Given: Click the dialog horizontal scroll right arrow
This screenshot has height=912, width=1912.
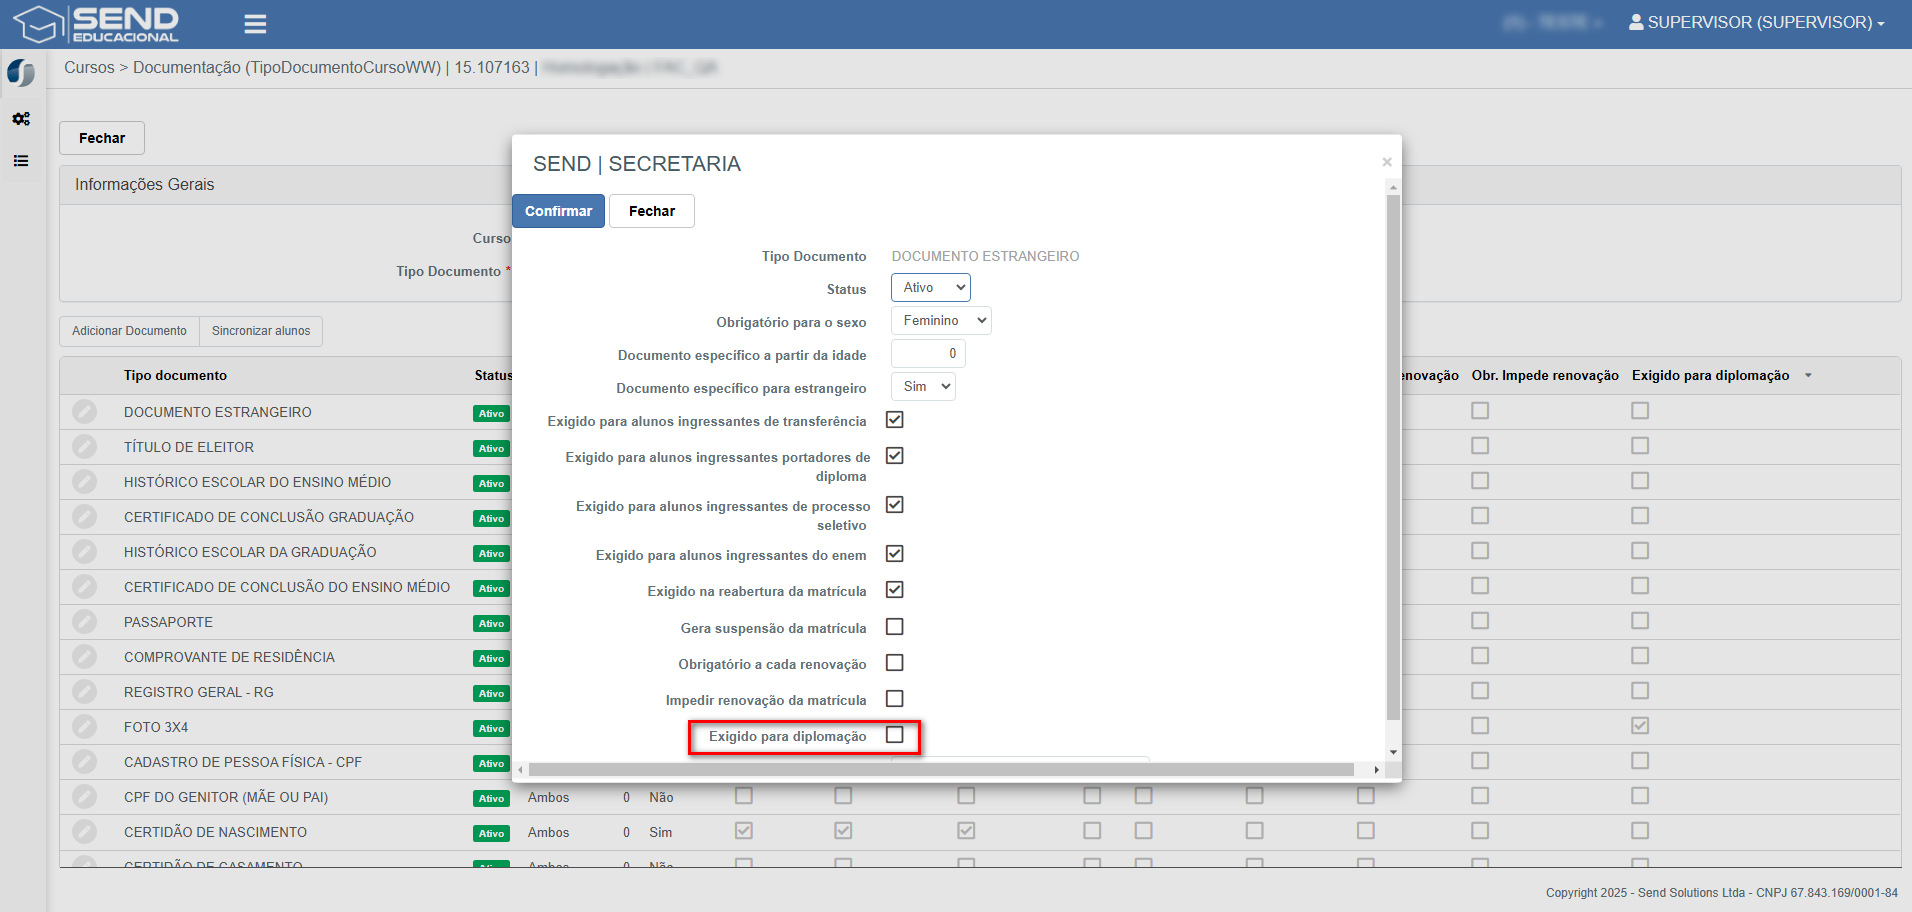Looking at the screenshot, I should [1377, 770].
